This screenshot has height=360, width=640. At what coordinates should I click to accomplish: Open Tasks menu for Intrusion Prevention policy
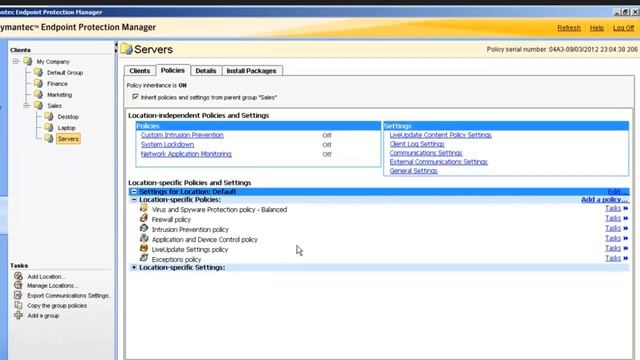pyautogui.click(x=616, y=228)
